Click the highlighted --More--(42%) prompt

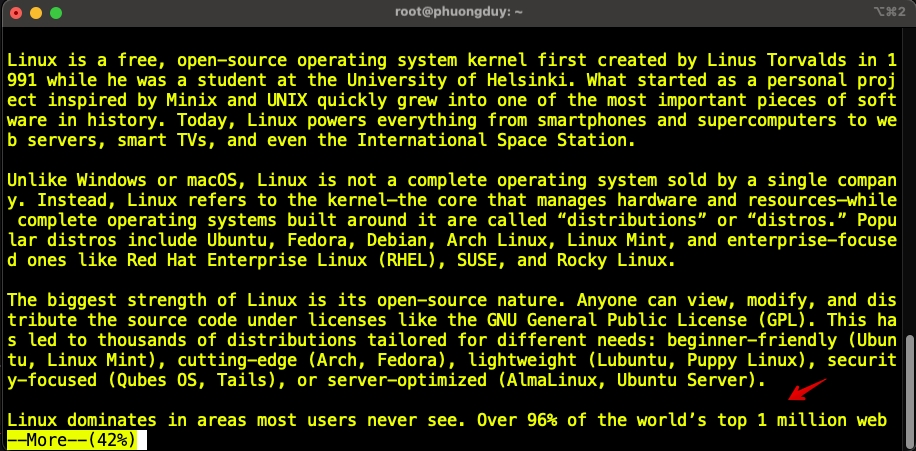(x=75, y=440)
